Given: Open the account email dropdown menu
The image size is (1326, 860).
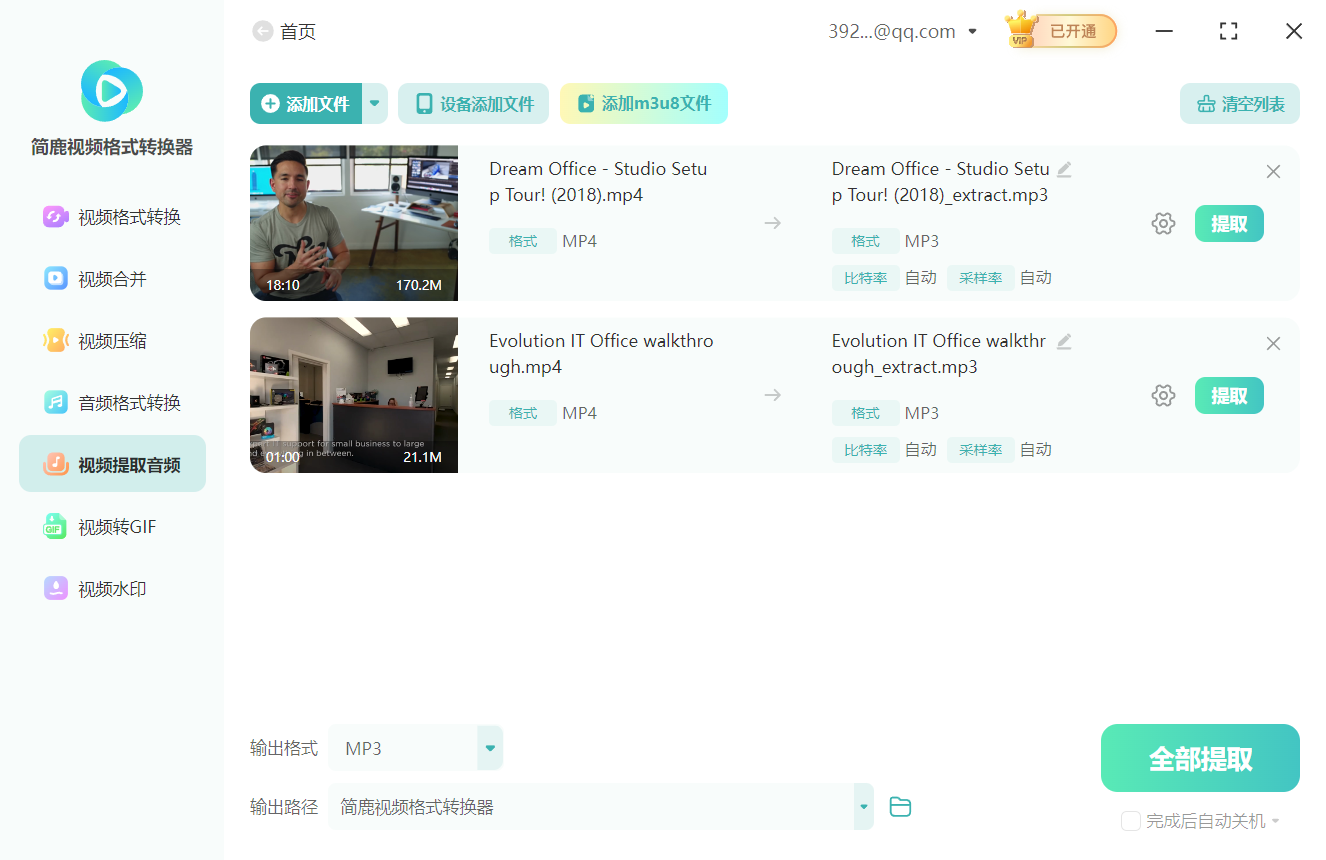Looking at the screenshot, I should [972, 32].
